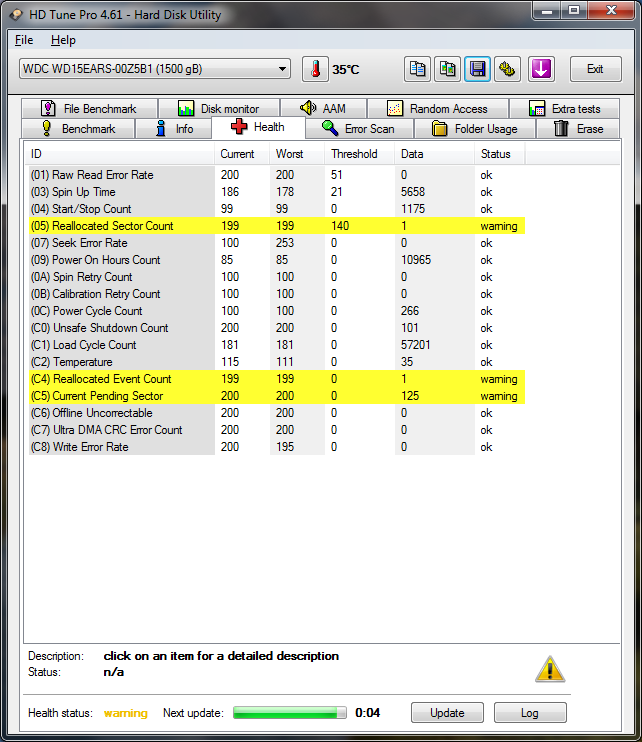Viewport: 642px width, 742px height.
Task: Select the Start/Stop Count row
Action: pos(277,209)
